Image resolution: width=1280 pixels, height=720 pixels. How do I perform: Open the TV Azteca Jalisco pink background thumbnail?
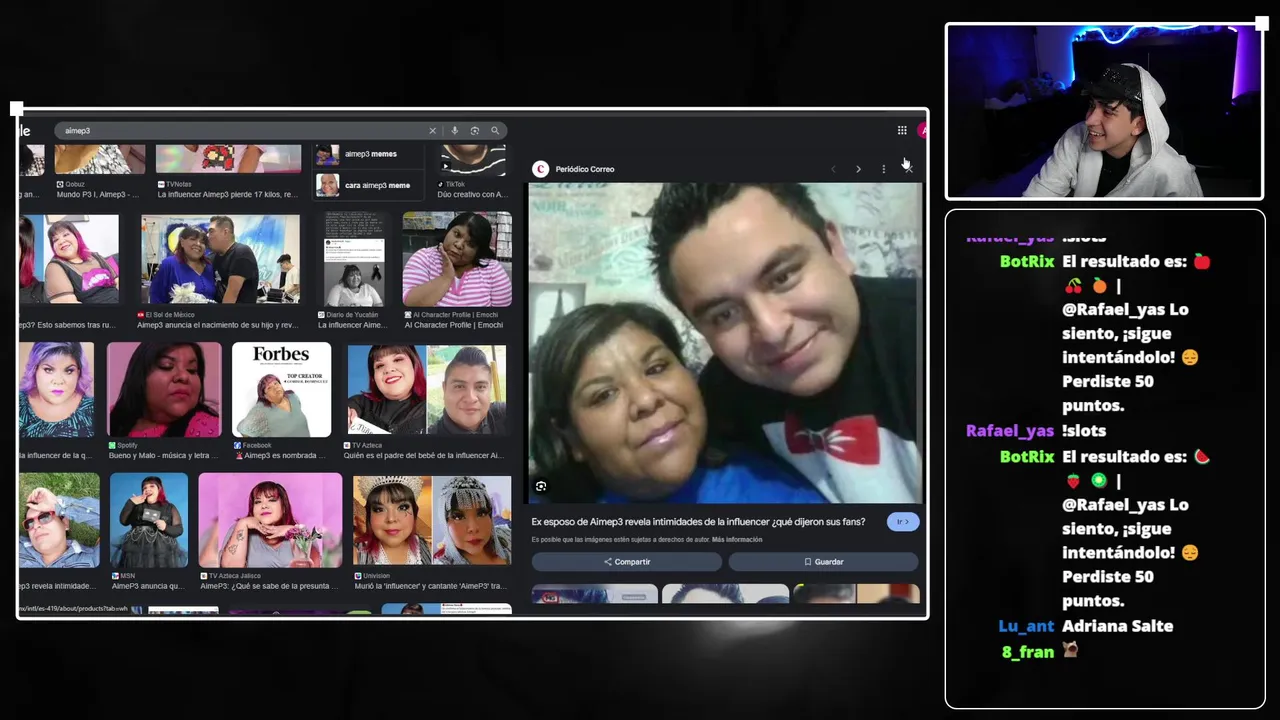click(270, 520)
